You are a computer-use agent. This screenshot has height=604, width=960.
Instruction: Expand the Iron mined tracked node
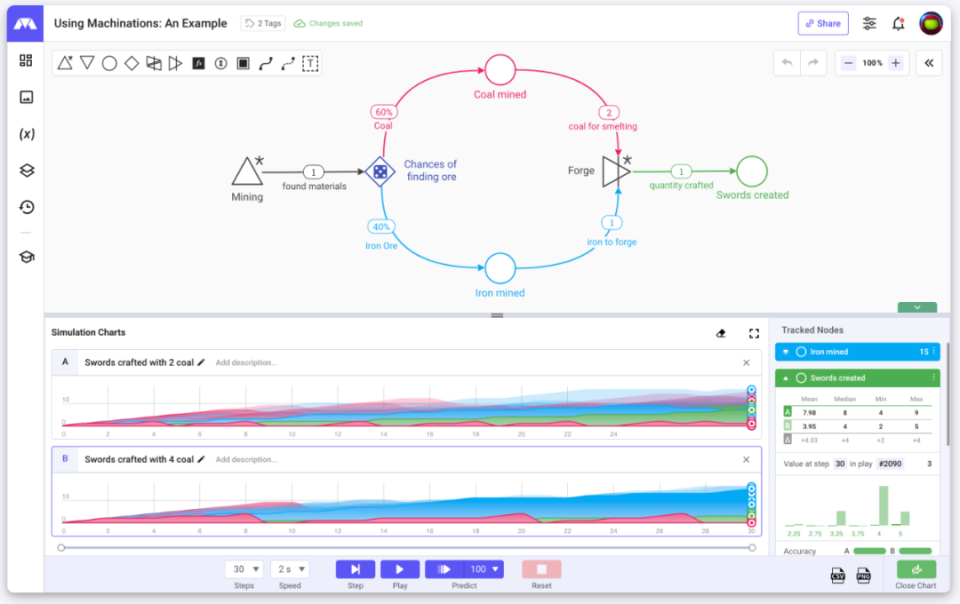786,352
